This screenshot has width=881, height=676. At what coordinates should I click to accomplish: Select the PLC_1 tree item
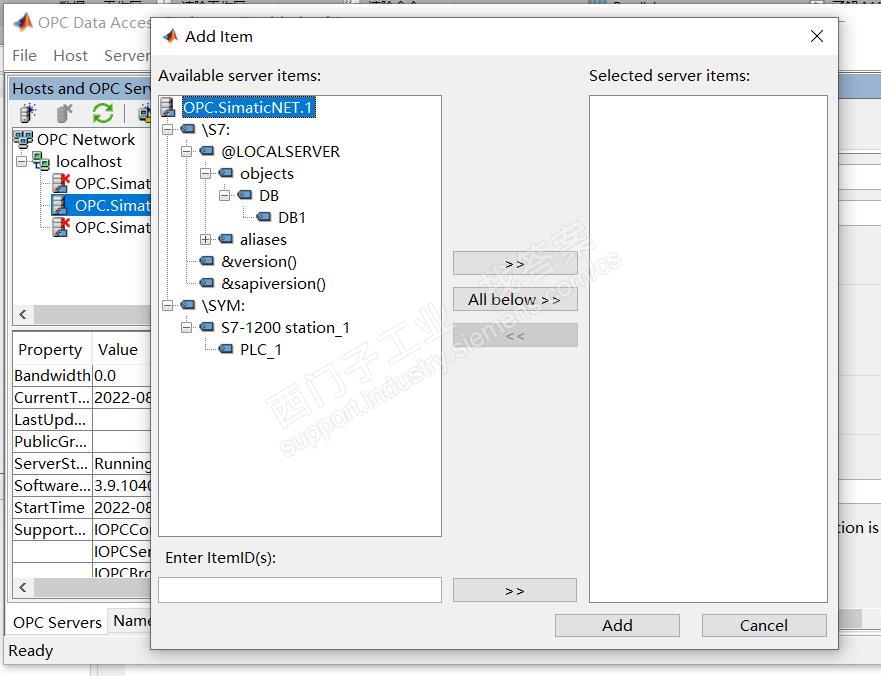pyautogui.click(x=261, y=350)
